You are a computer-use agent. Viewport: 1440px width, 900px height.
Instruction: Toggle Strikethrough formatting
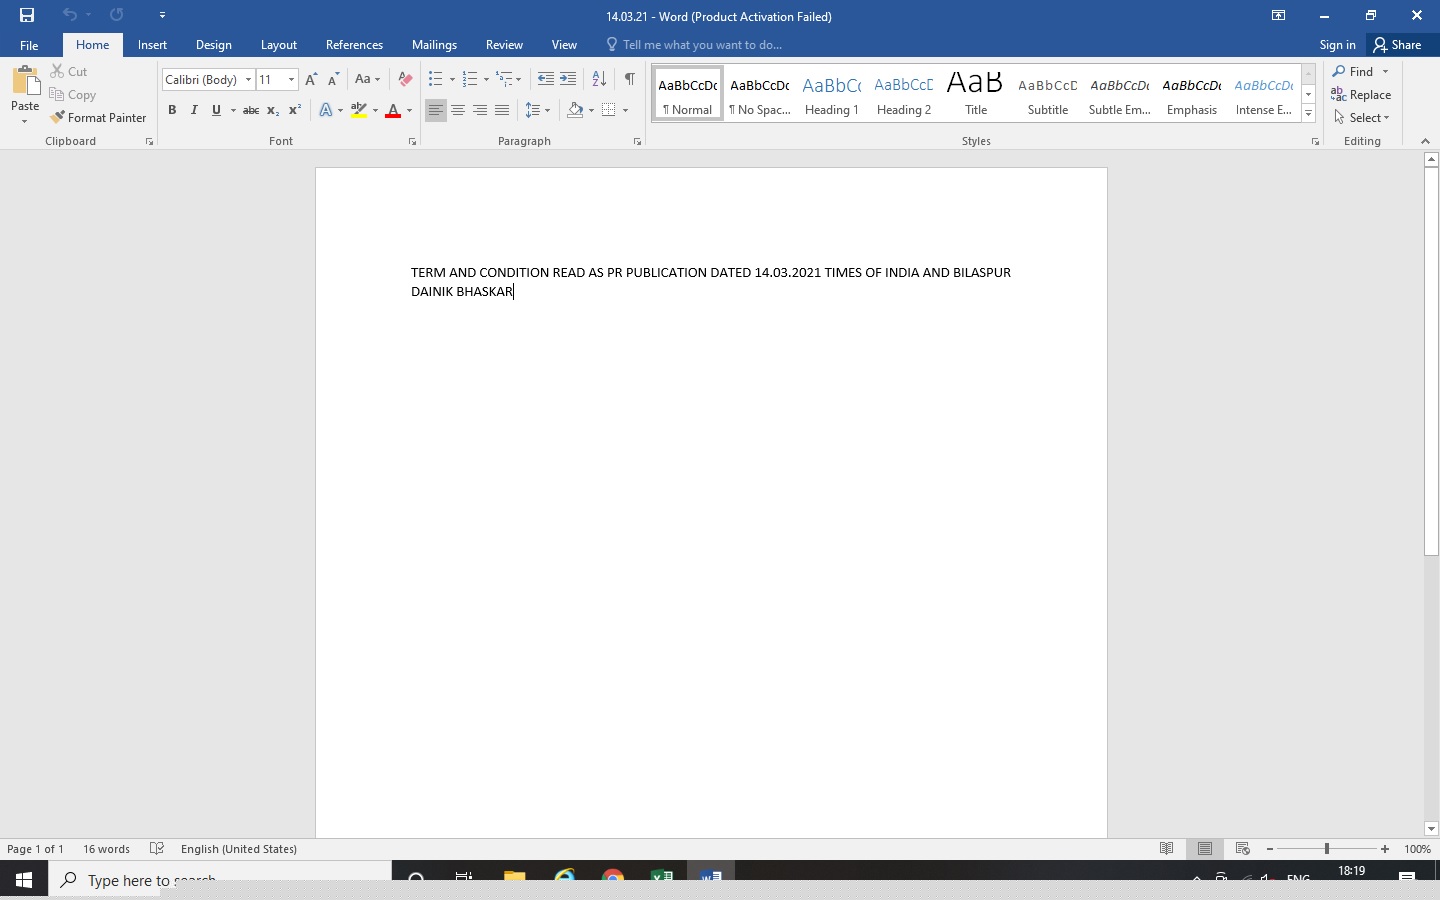251,110
